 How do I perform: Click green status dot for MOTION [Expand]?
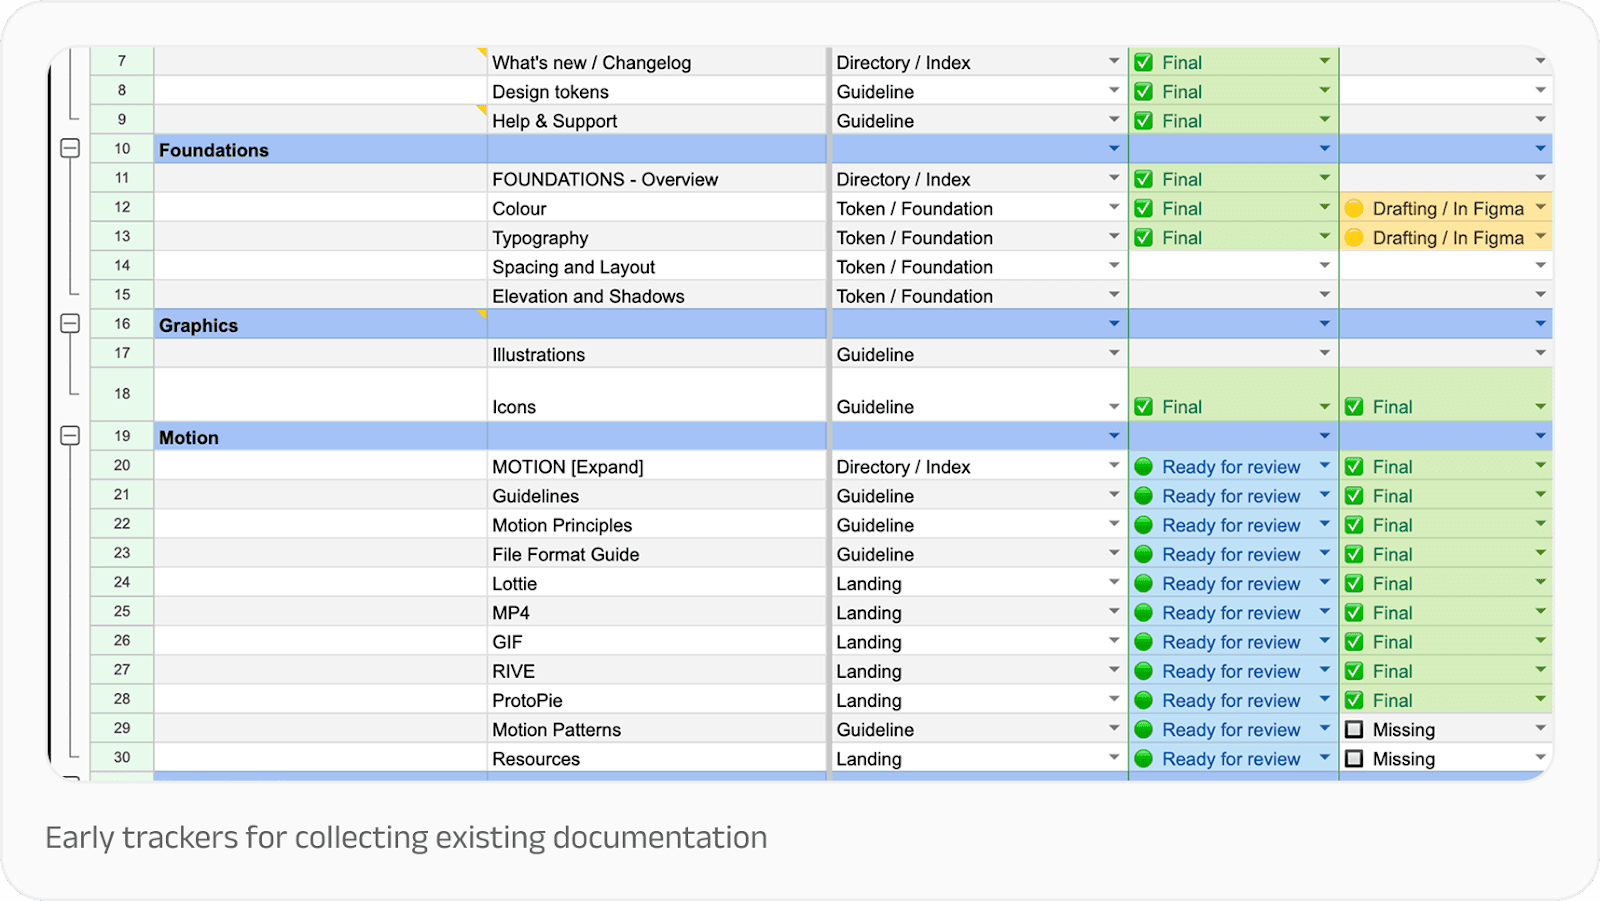click(1144, 466)
